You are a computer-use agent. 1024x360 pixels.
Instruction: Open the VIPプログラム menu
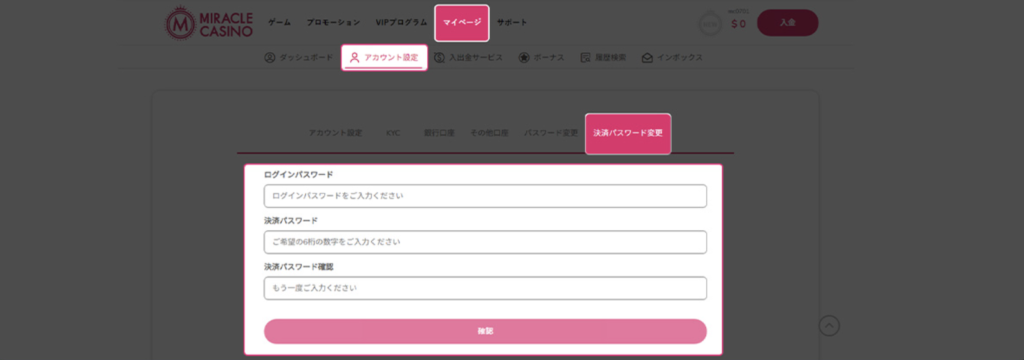tap(401, 23)
